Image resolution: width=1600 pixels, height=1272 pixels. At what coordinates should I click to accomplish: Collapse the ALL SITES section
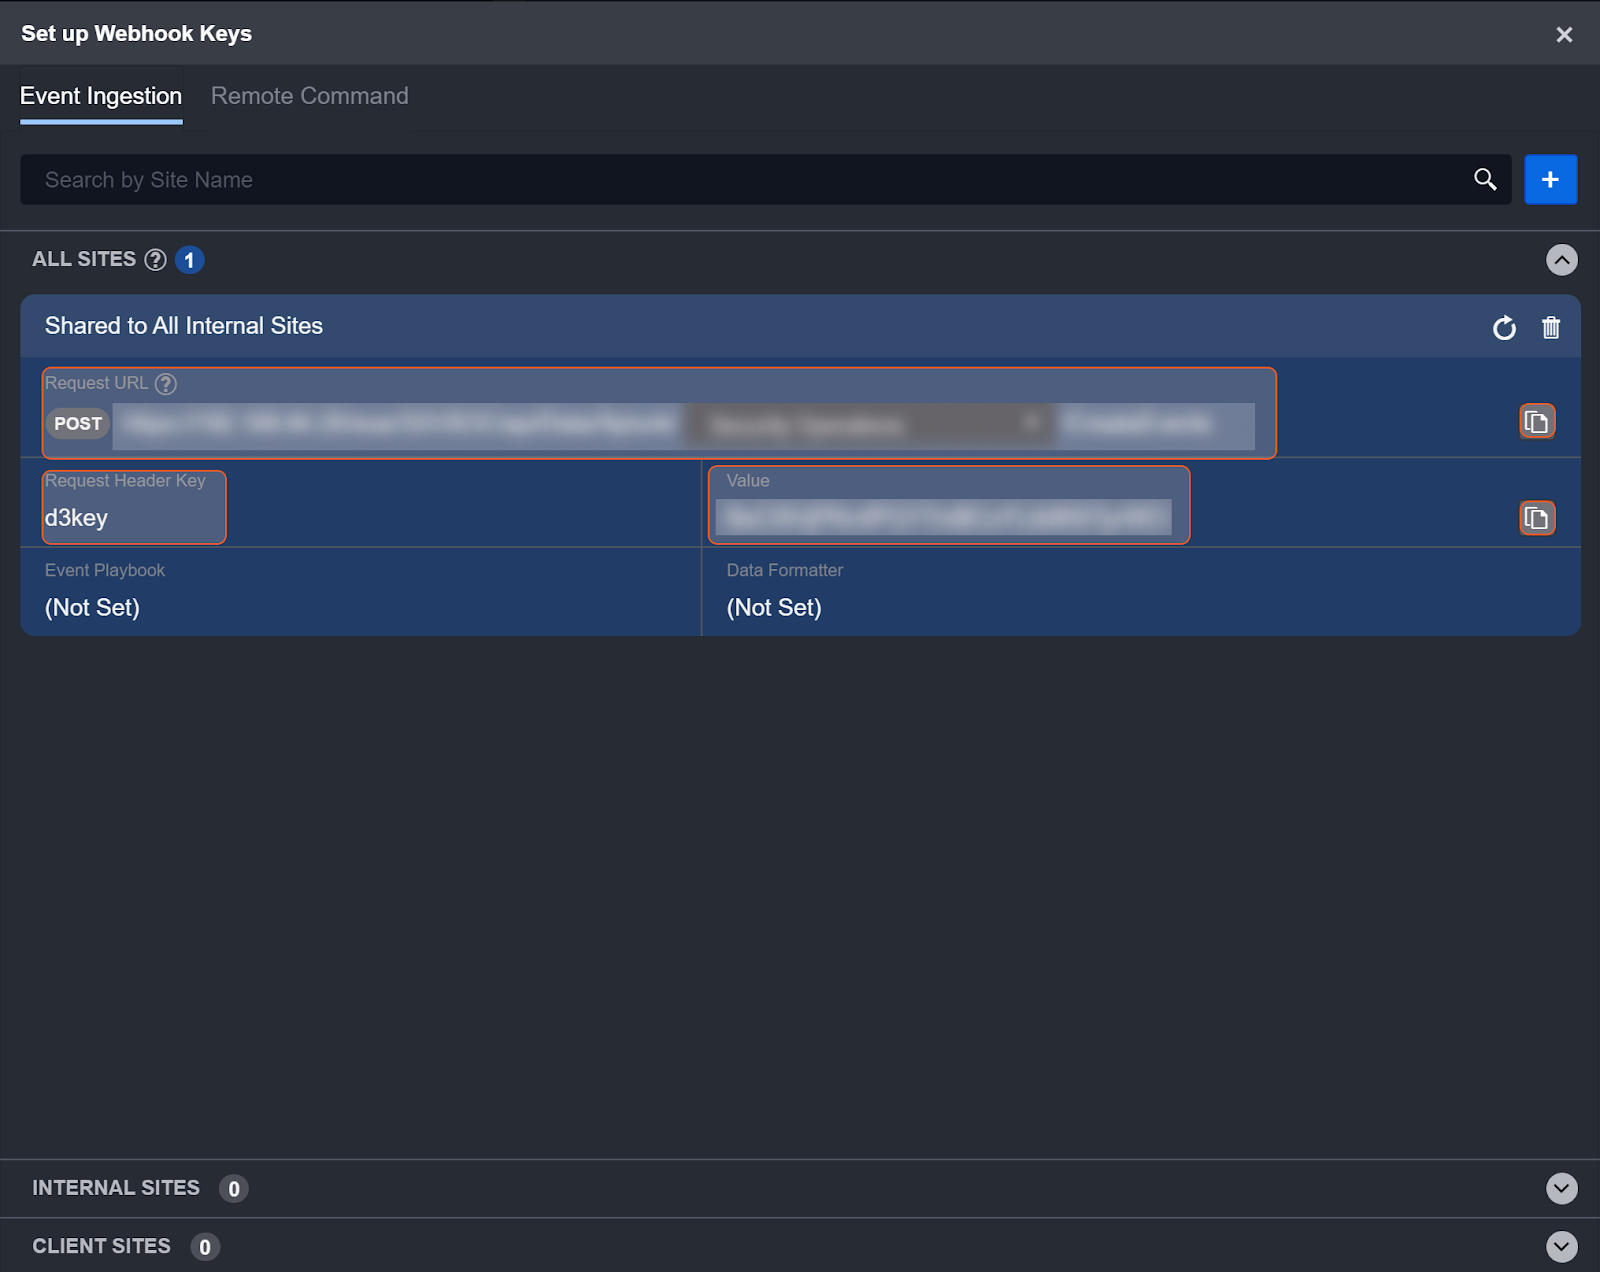pos(1561,260)
